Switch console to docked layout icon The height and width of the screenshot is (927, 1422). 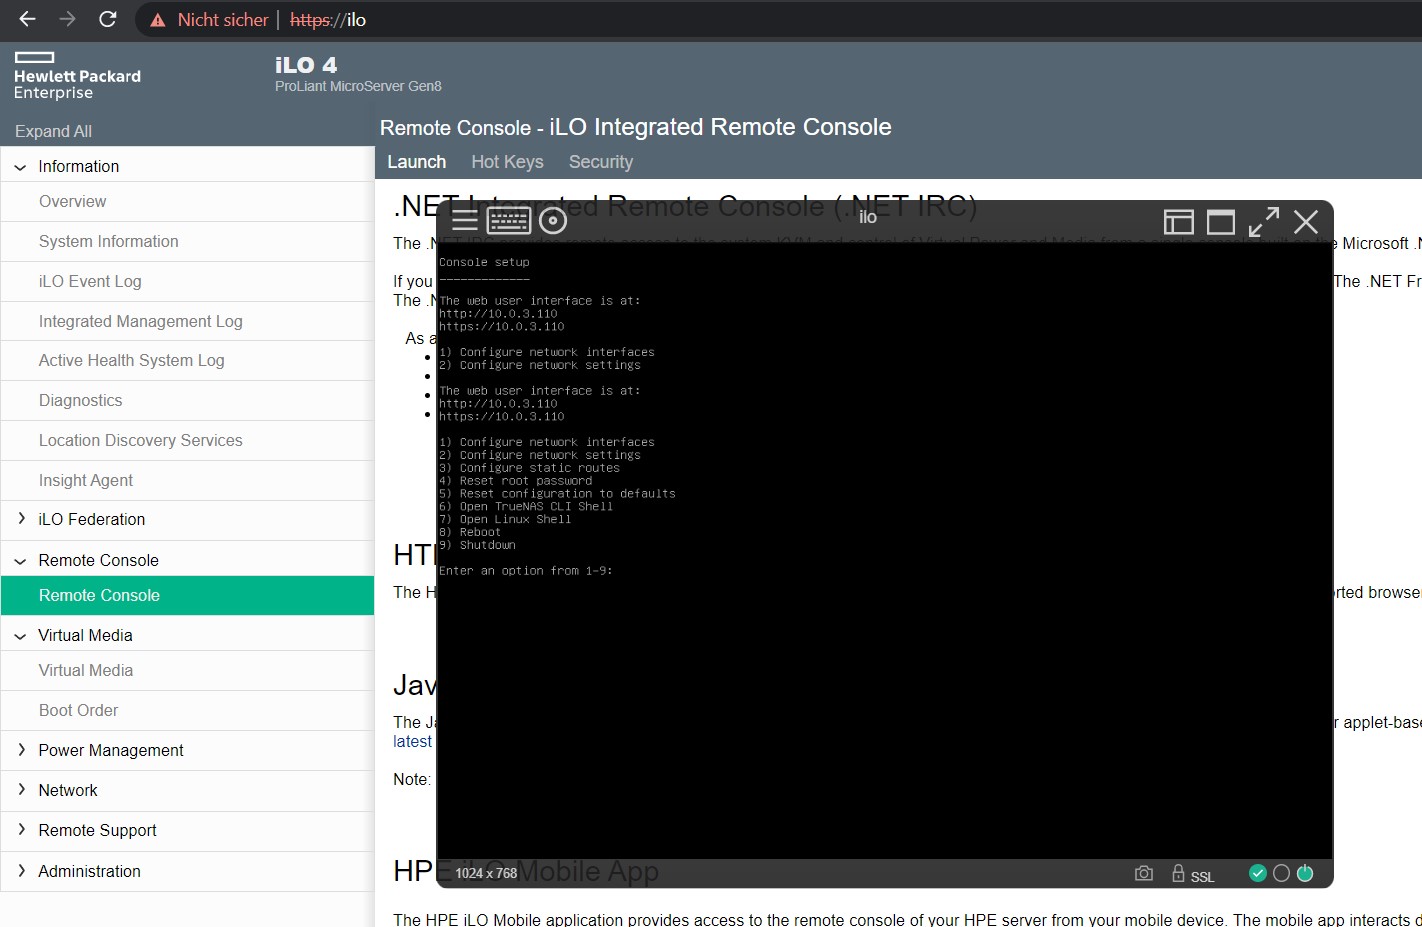pyautogui.click(x=1179, y=221)
